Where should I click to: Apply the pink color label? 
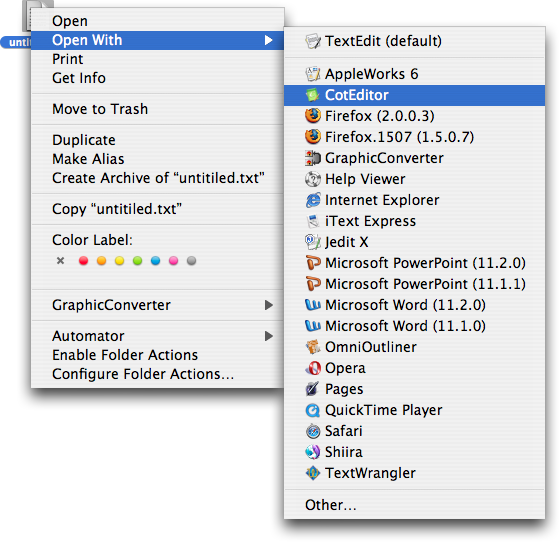point(174,261)
